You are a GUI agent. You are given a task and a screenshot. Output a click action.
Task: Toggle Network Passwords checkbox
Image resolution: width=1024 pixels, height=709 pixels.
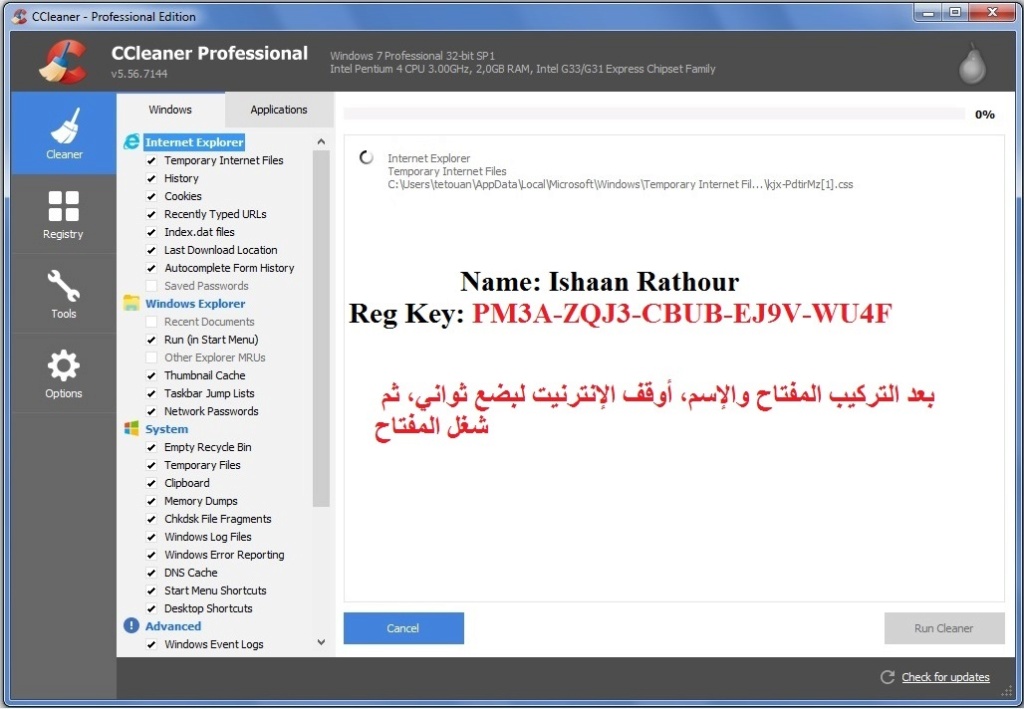[x=152, y=411]
